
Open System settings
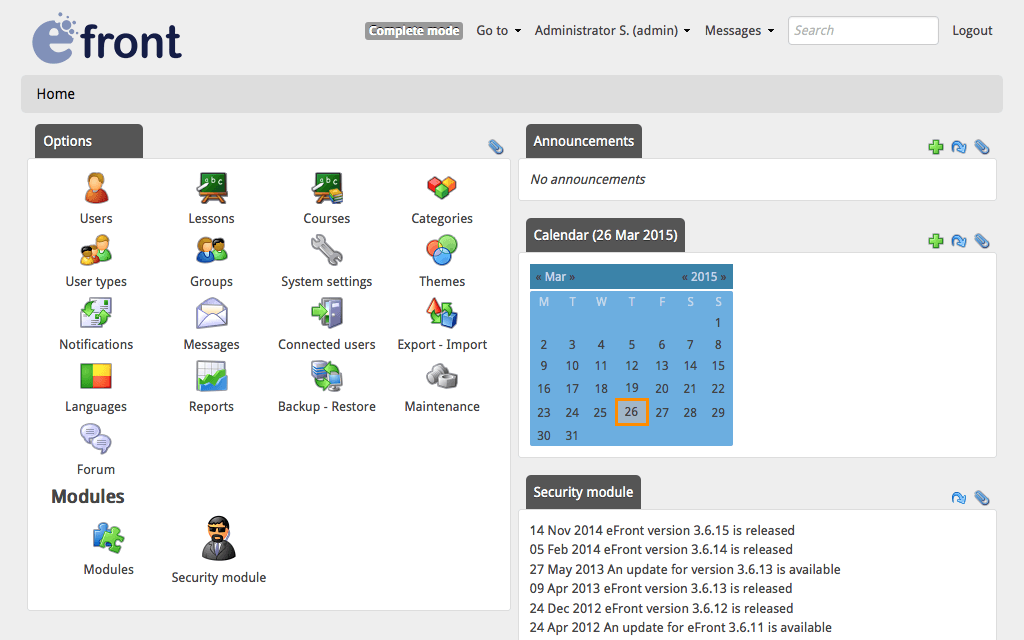(x=326, y=250)
